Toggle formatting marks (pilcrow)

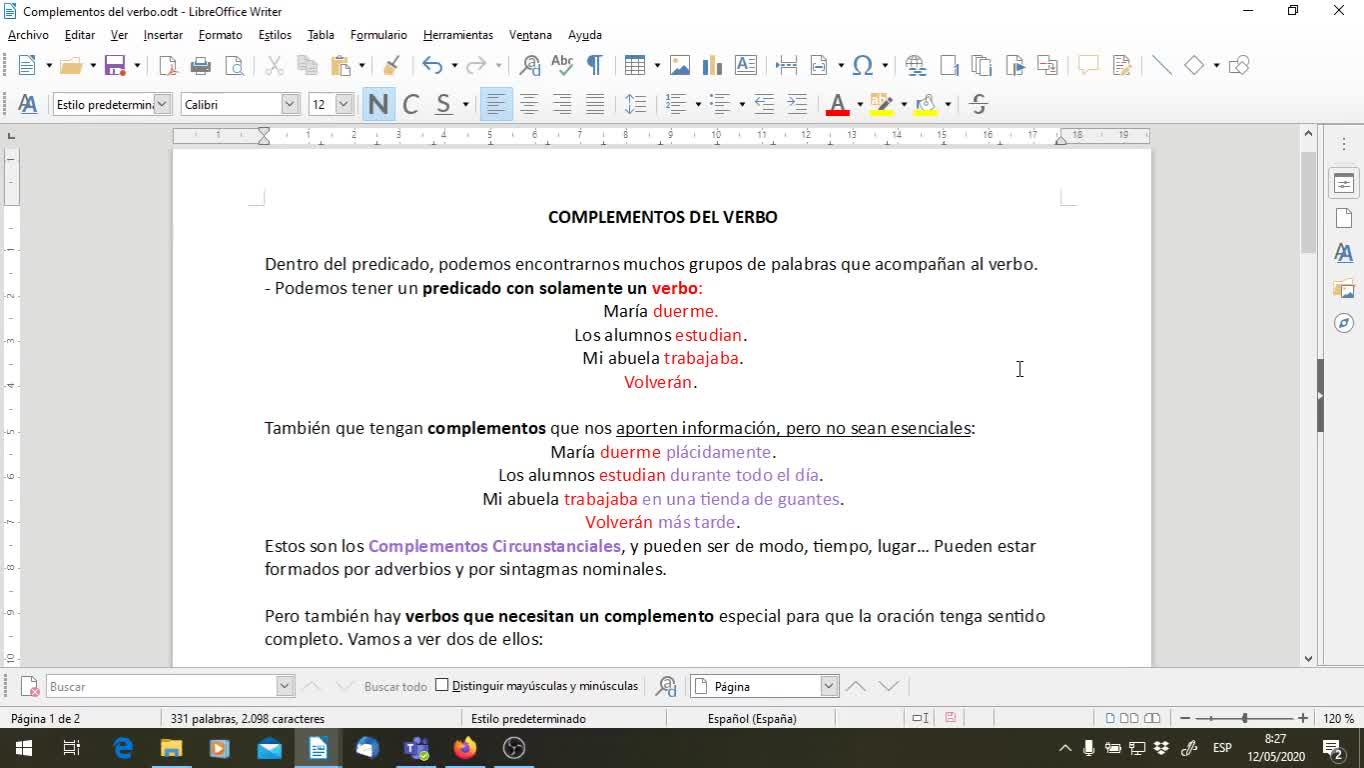click(x=595, y=66)
